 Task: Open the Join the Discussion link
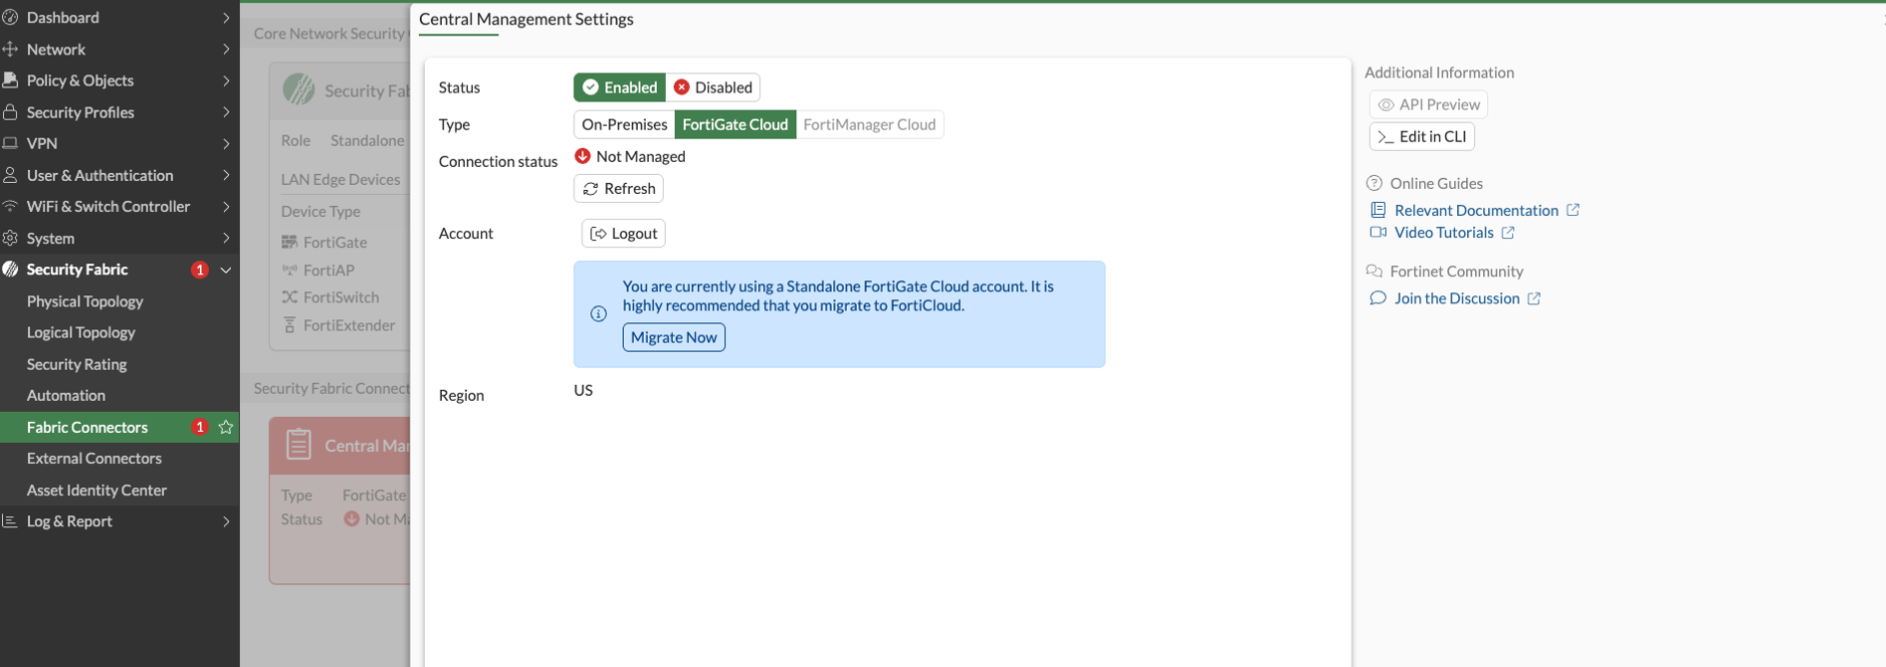[x=1457, y=298]
